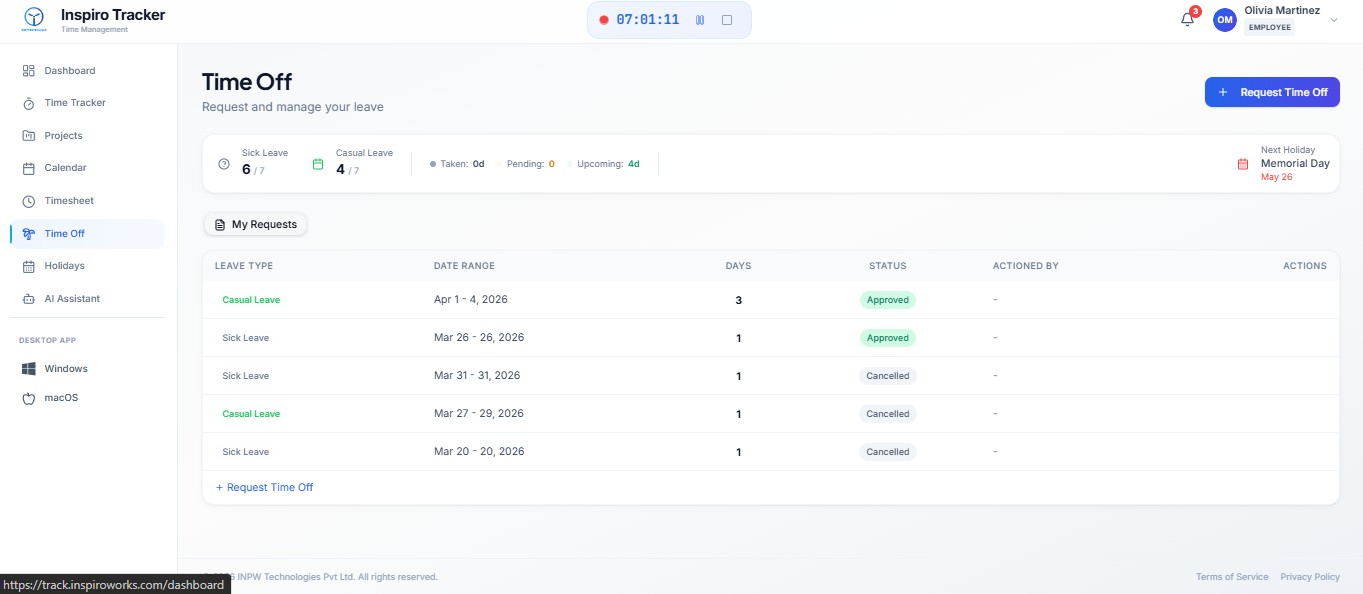
Task: Expand the Olivia Martinez account menu
Action: 1333,20
